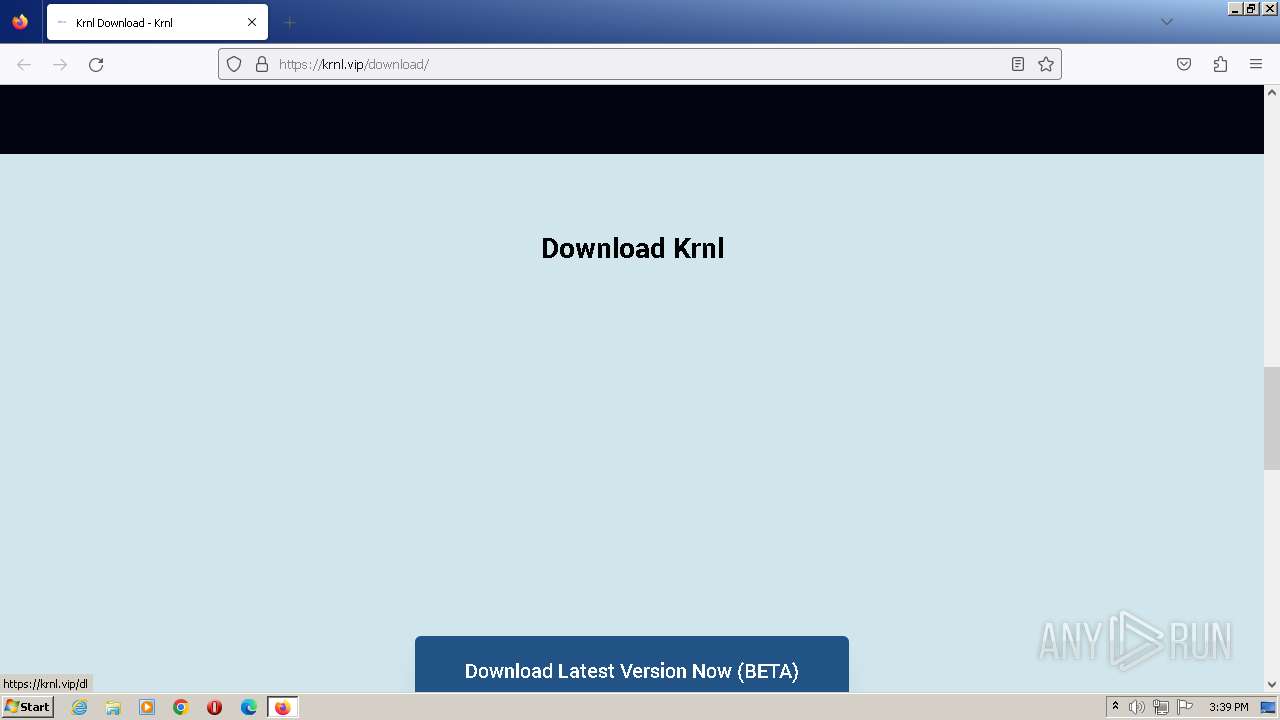
Task: Open the Windows Start menu
Action: tap(28, 707)
